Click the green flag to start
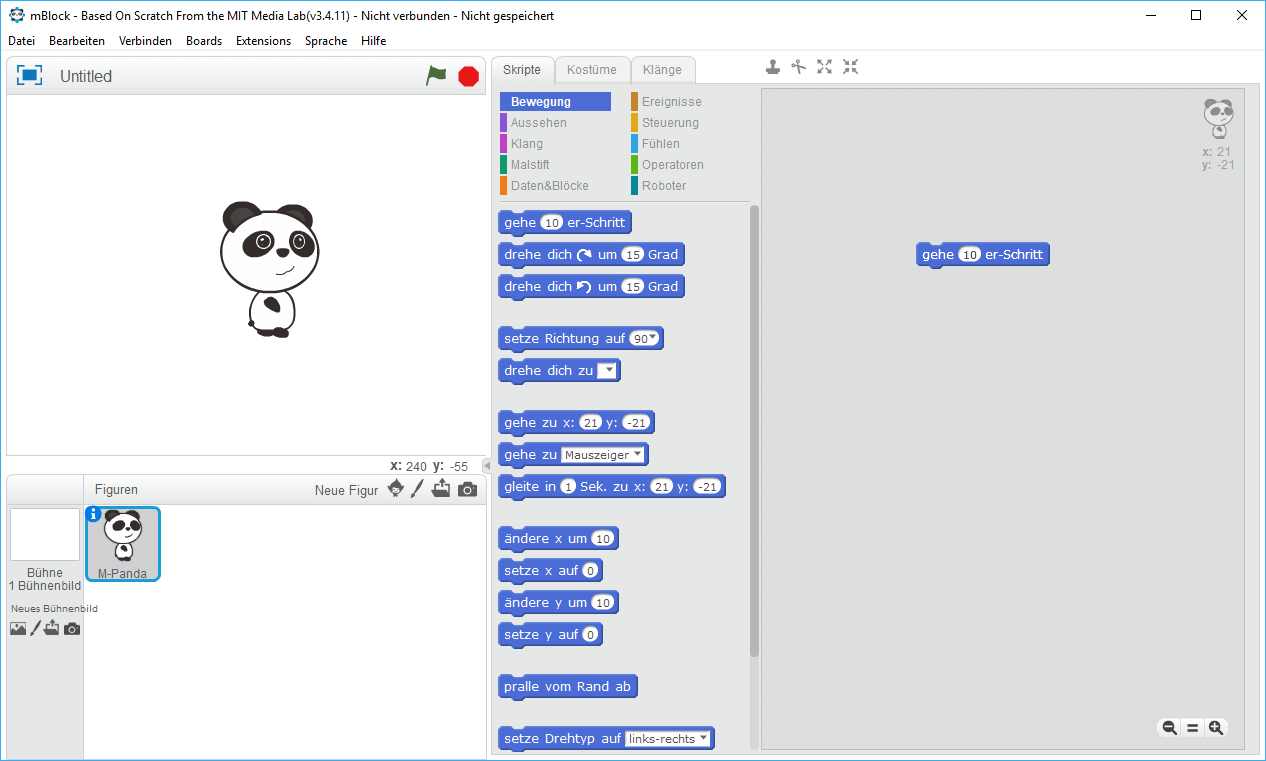1266x761 pixels. 436,76
